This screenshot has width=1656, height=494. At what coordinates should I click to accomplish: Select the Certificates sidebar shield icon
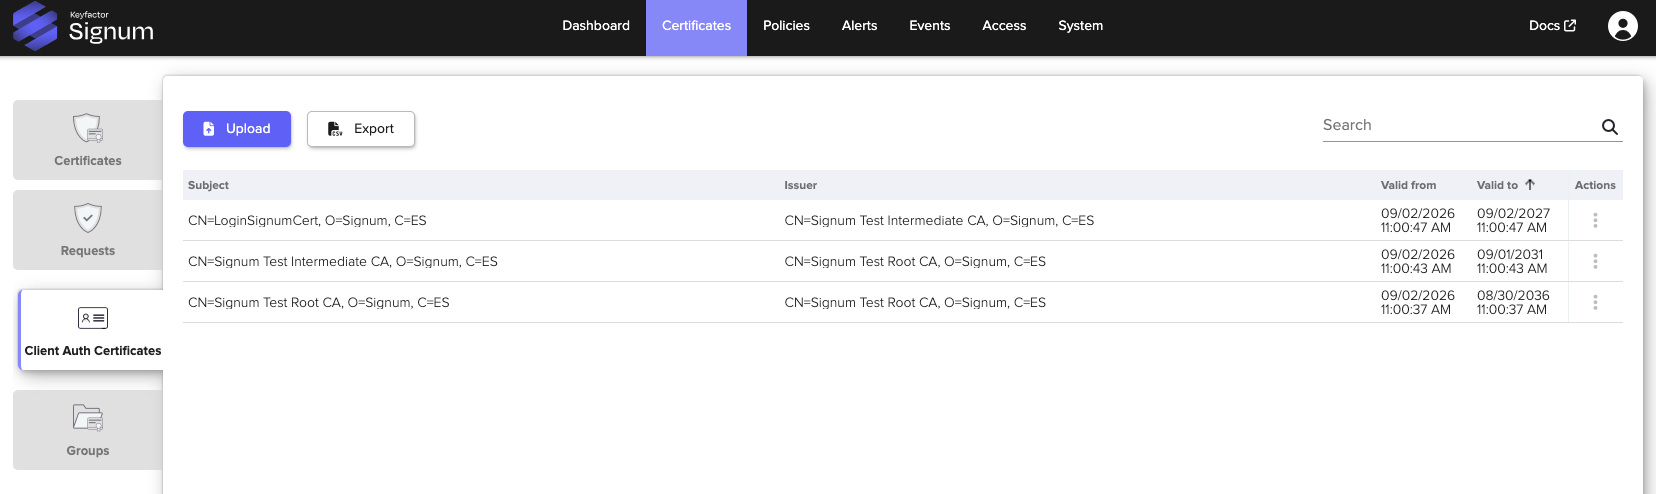pos(88,129)
